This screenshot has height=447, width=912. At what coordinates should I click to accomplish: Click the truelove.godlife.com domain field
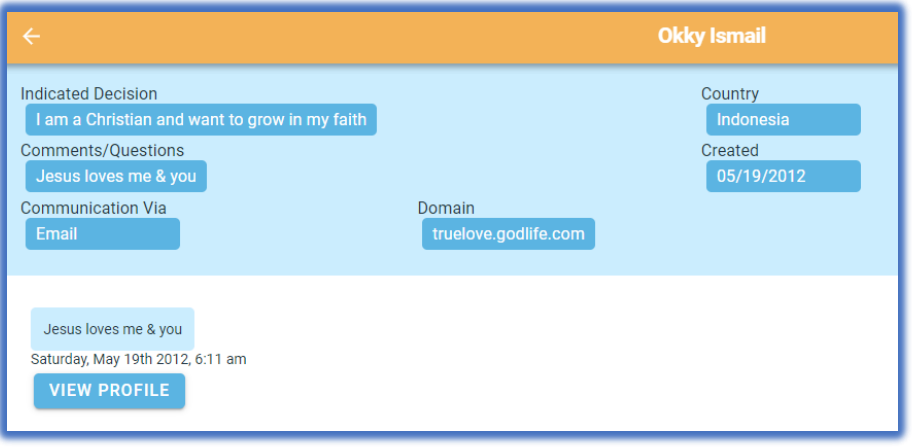click(x=508, y=234)
